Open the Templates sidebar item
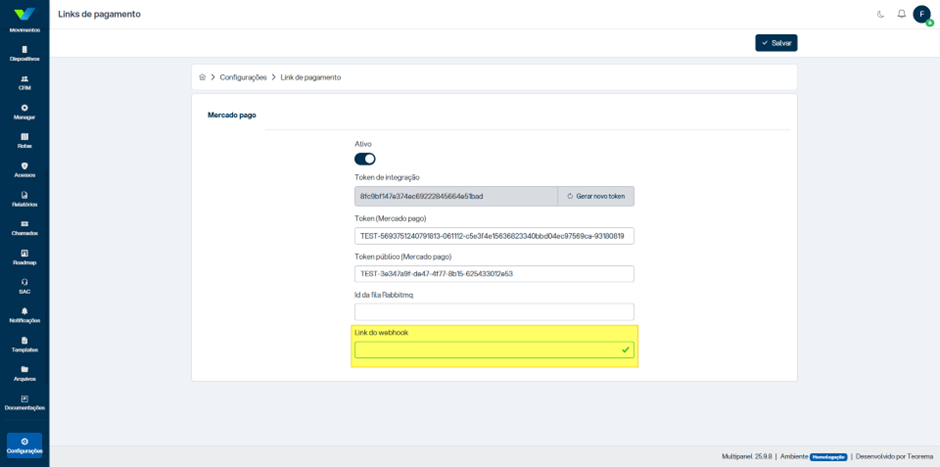Viewport: 940px width, 467px height. point(25,345)
